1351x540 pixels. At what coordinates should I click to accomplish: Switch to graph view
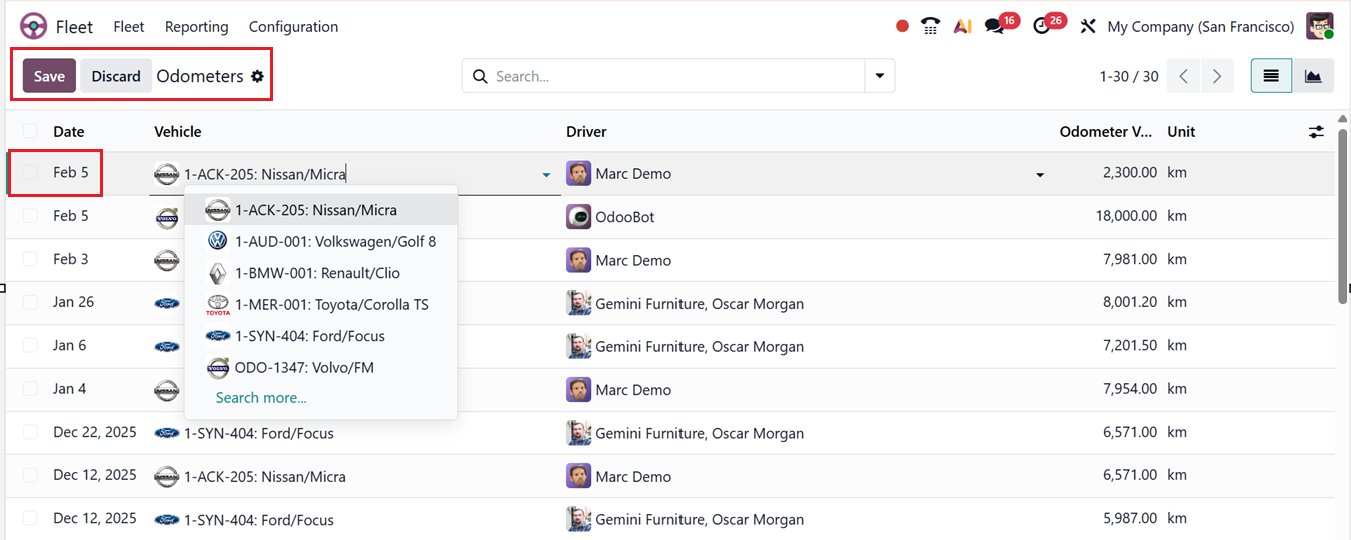[x=1313, y=76]
